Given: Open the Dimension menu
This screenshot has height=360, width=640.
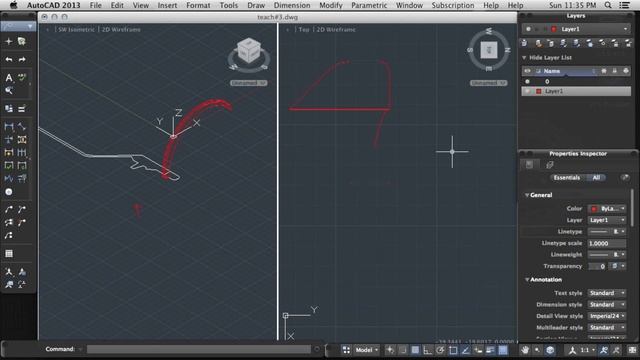Looking at the screenshot, I should 292,5.
